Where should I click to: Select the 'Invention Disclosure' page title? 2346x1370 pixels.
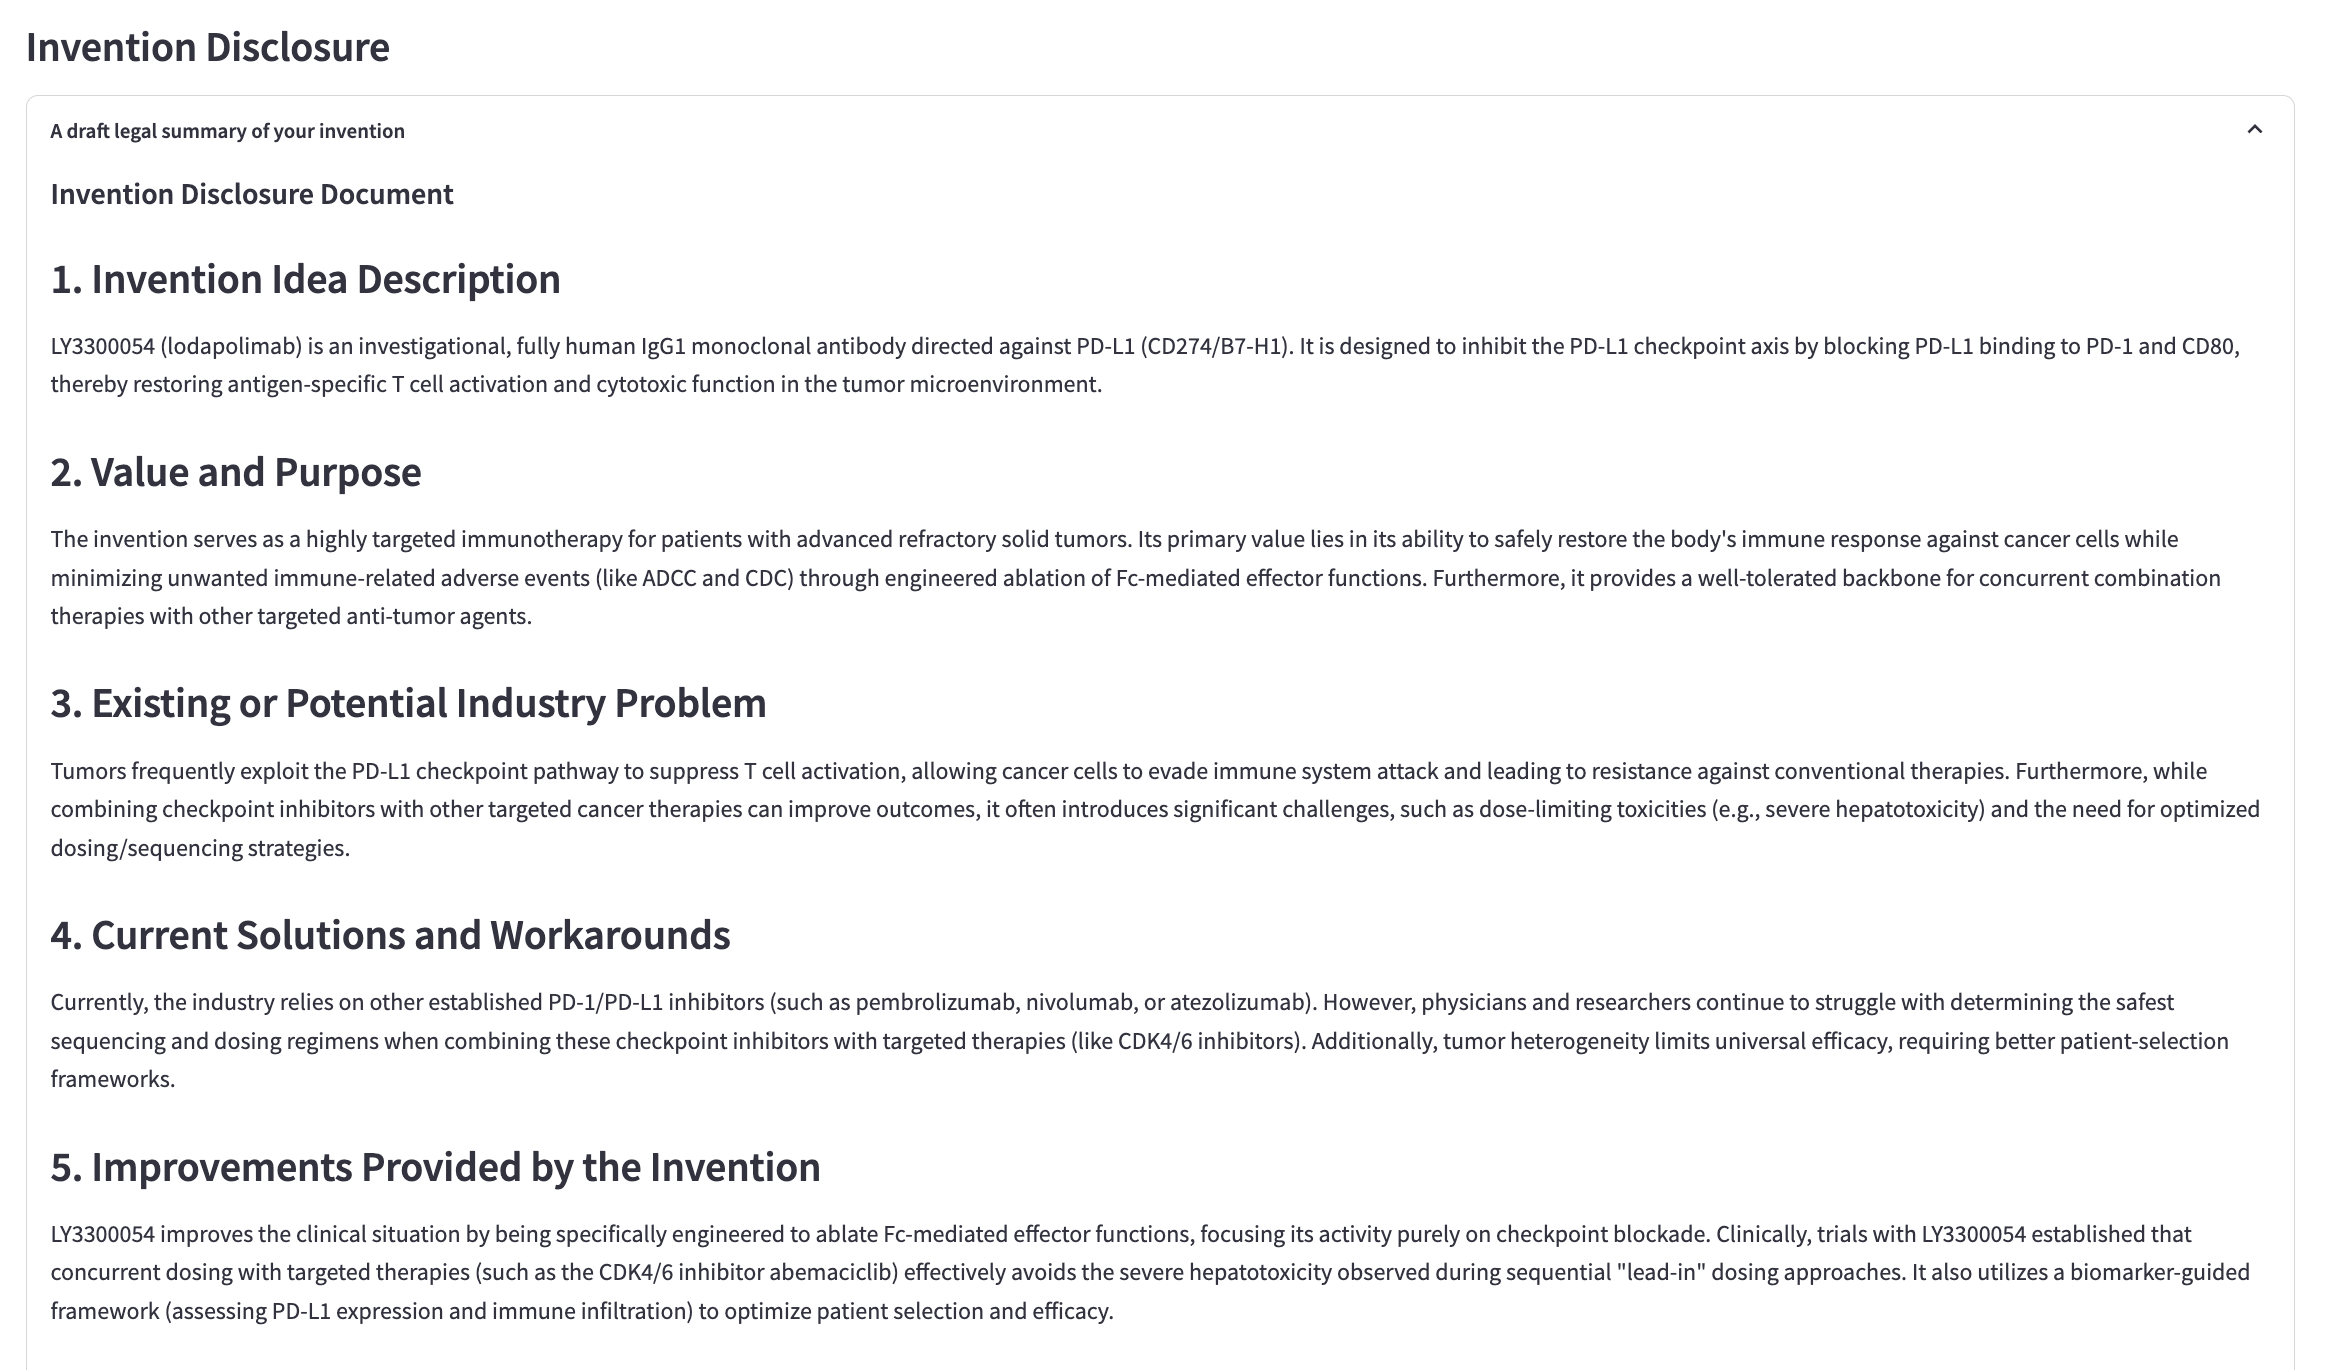(208, 46)
